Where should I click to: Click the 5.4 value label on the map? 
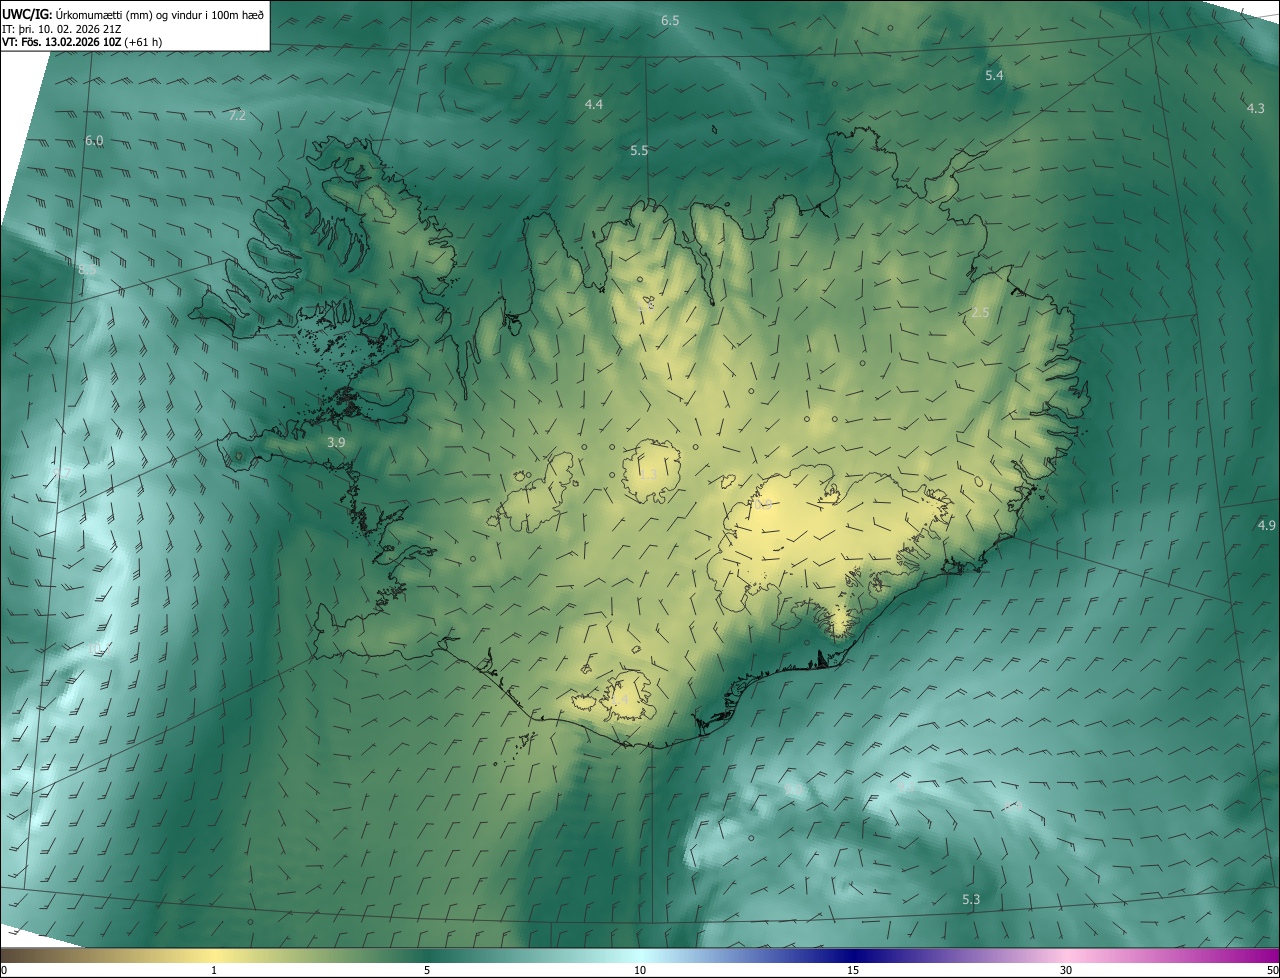pyautogui.click(x=994, y=76)
